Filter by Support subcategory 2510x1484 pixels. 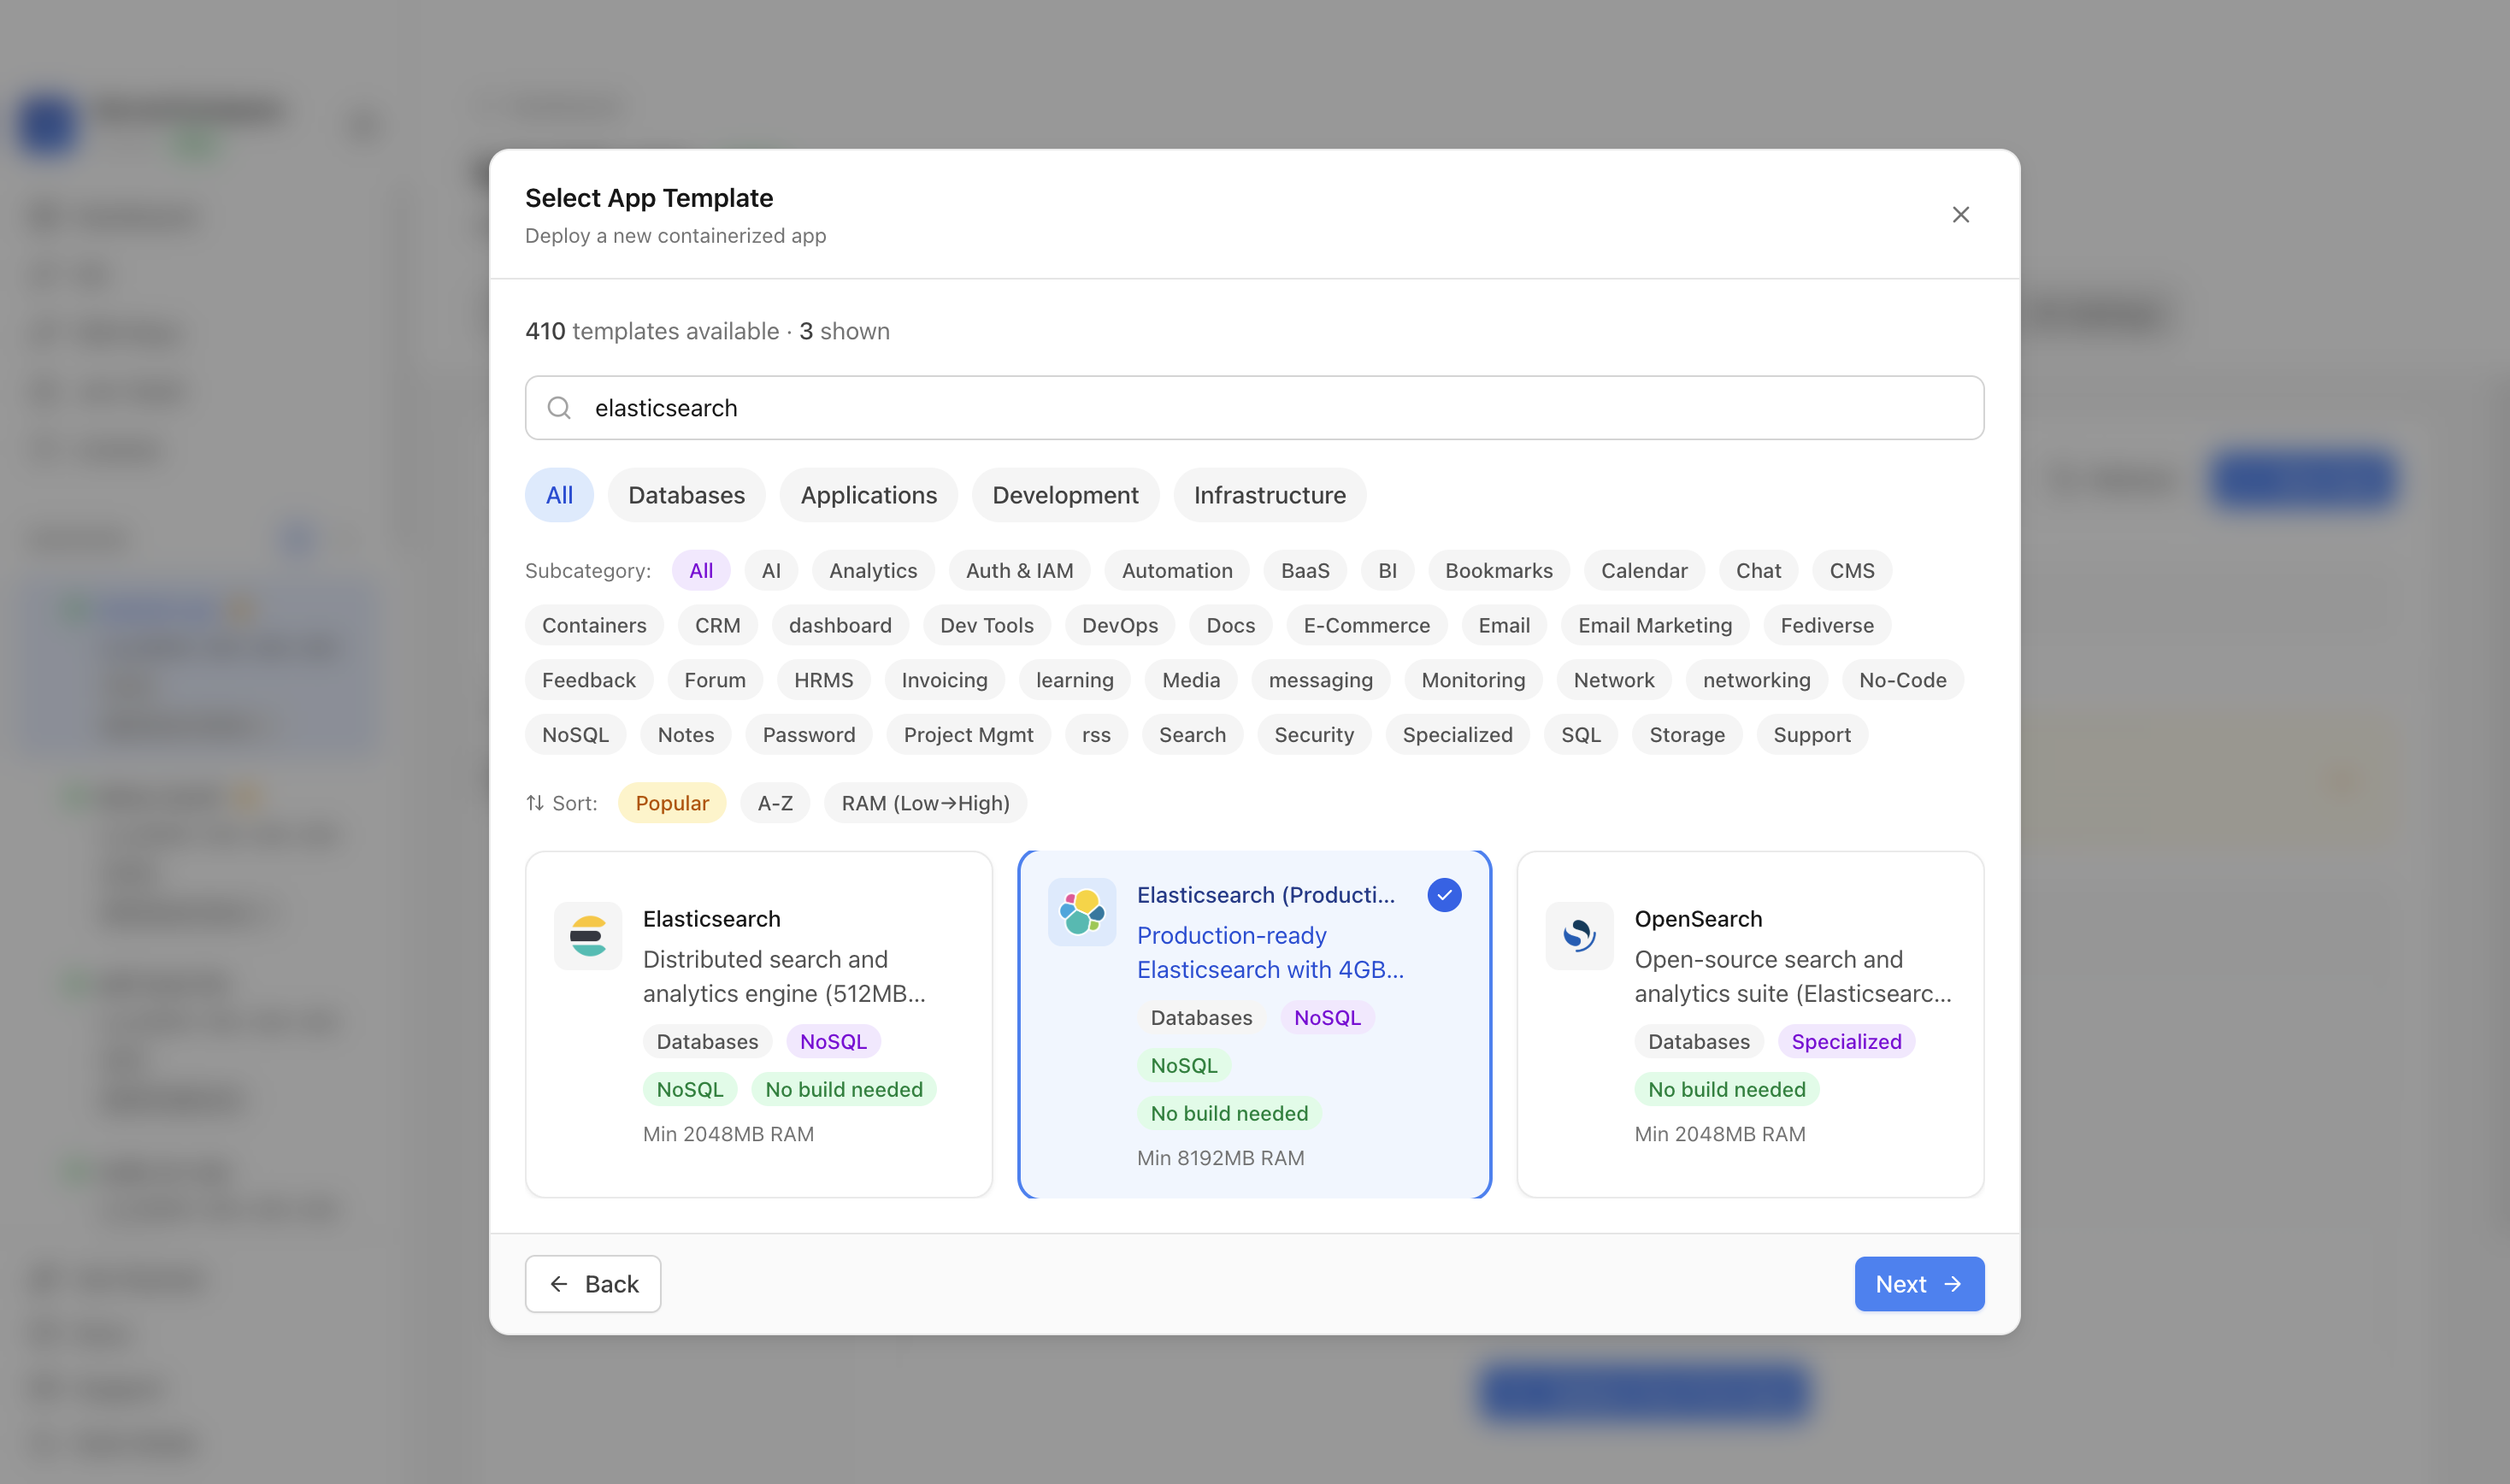(x=1811, y=735)
